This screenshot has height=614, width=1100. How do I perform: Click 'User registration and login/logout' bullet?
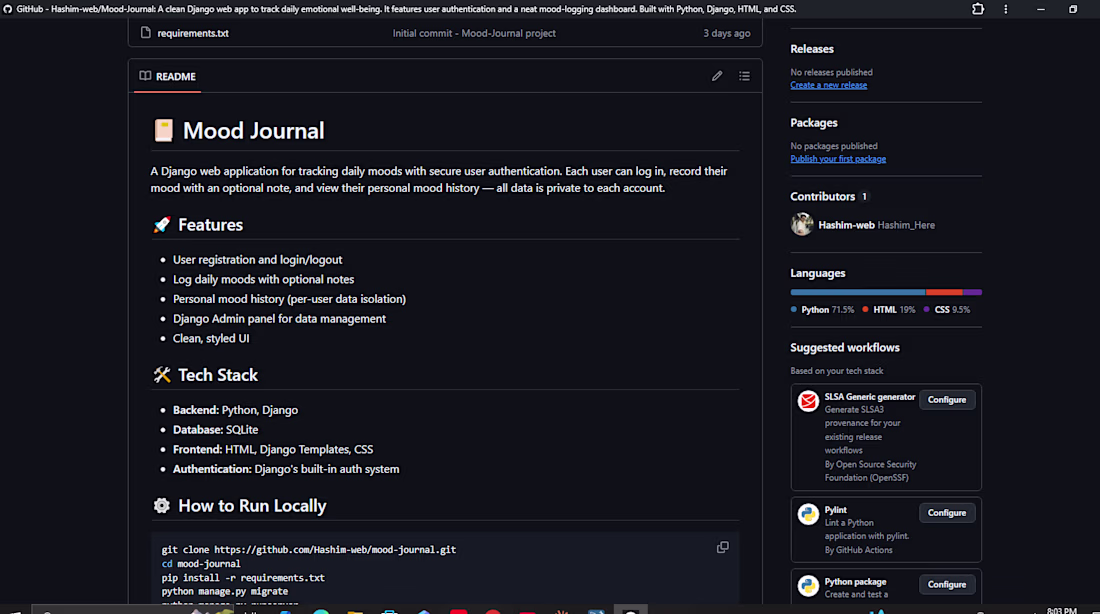tap(257, 260)
